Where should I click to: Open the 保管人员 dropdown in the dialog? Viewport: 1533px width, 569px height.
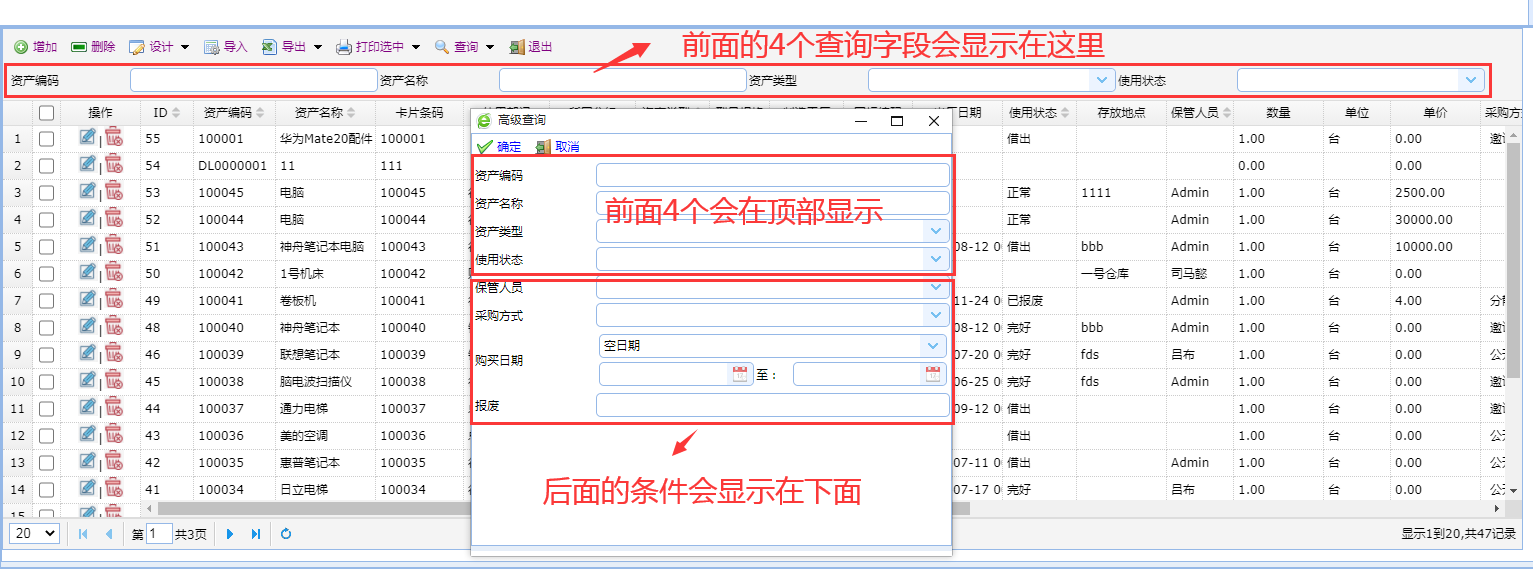coord(936,288)
